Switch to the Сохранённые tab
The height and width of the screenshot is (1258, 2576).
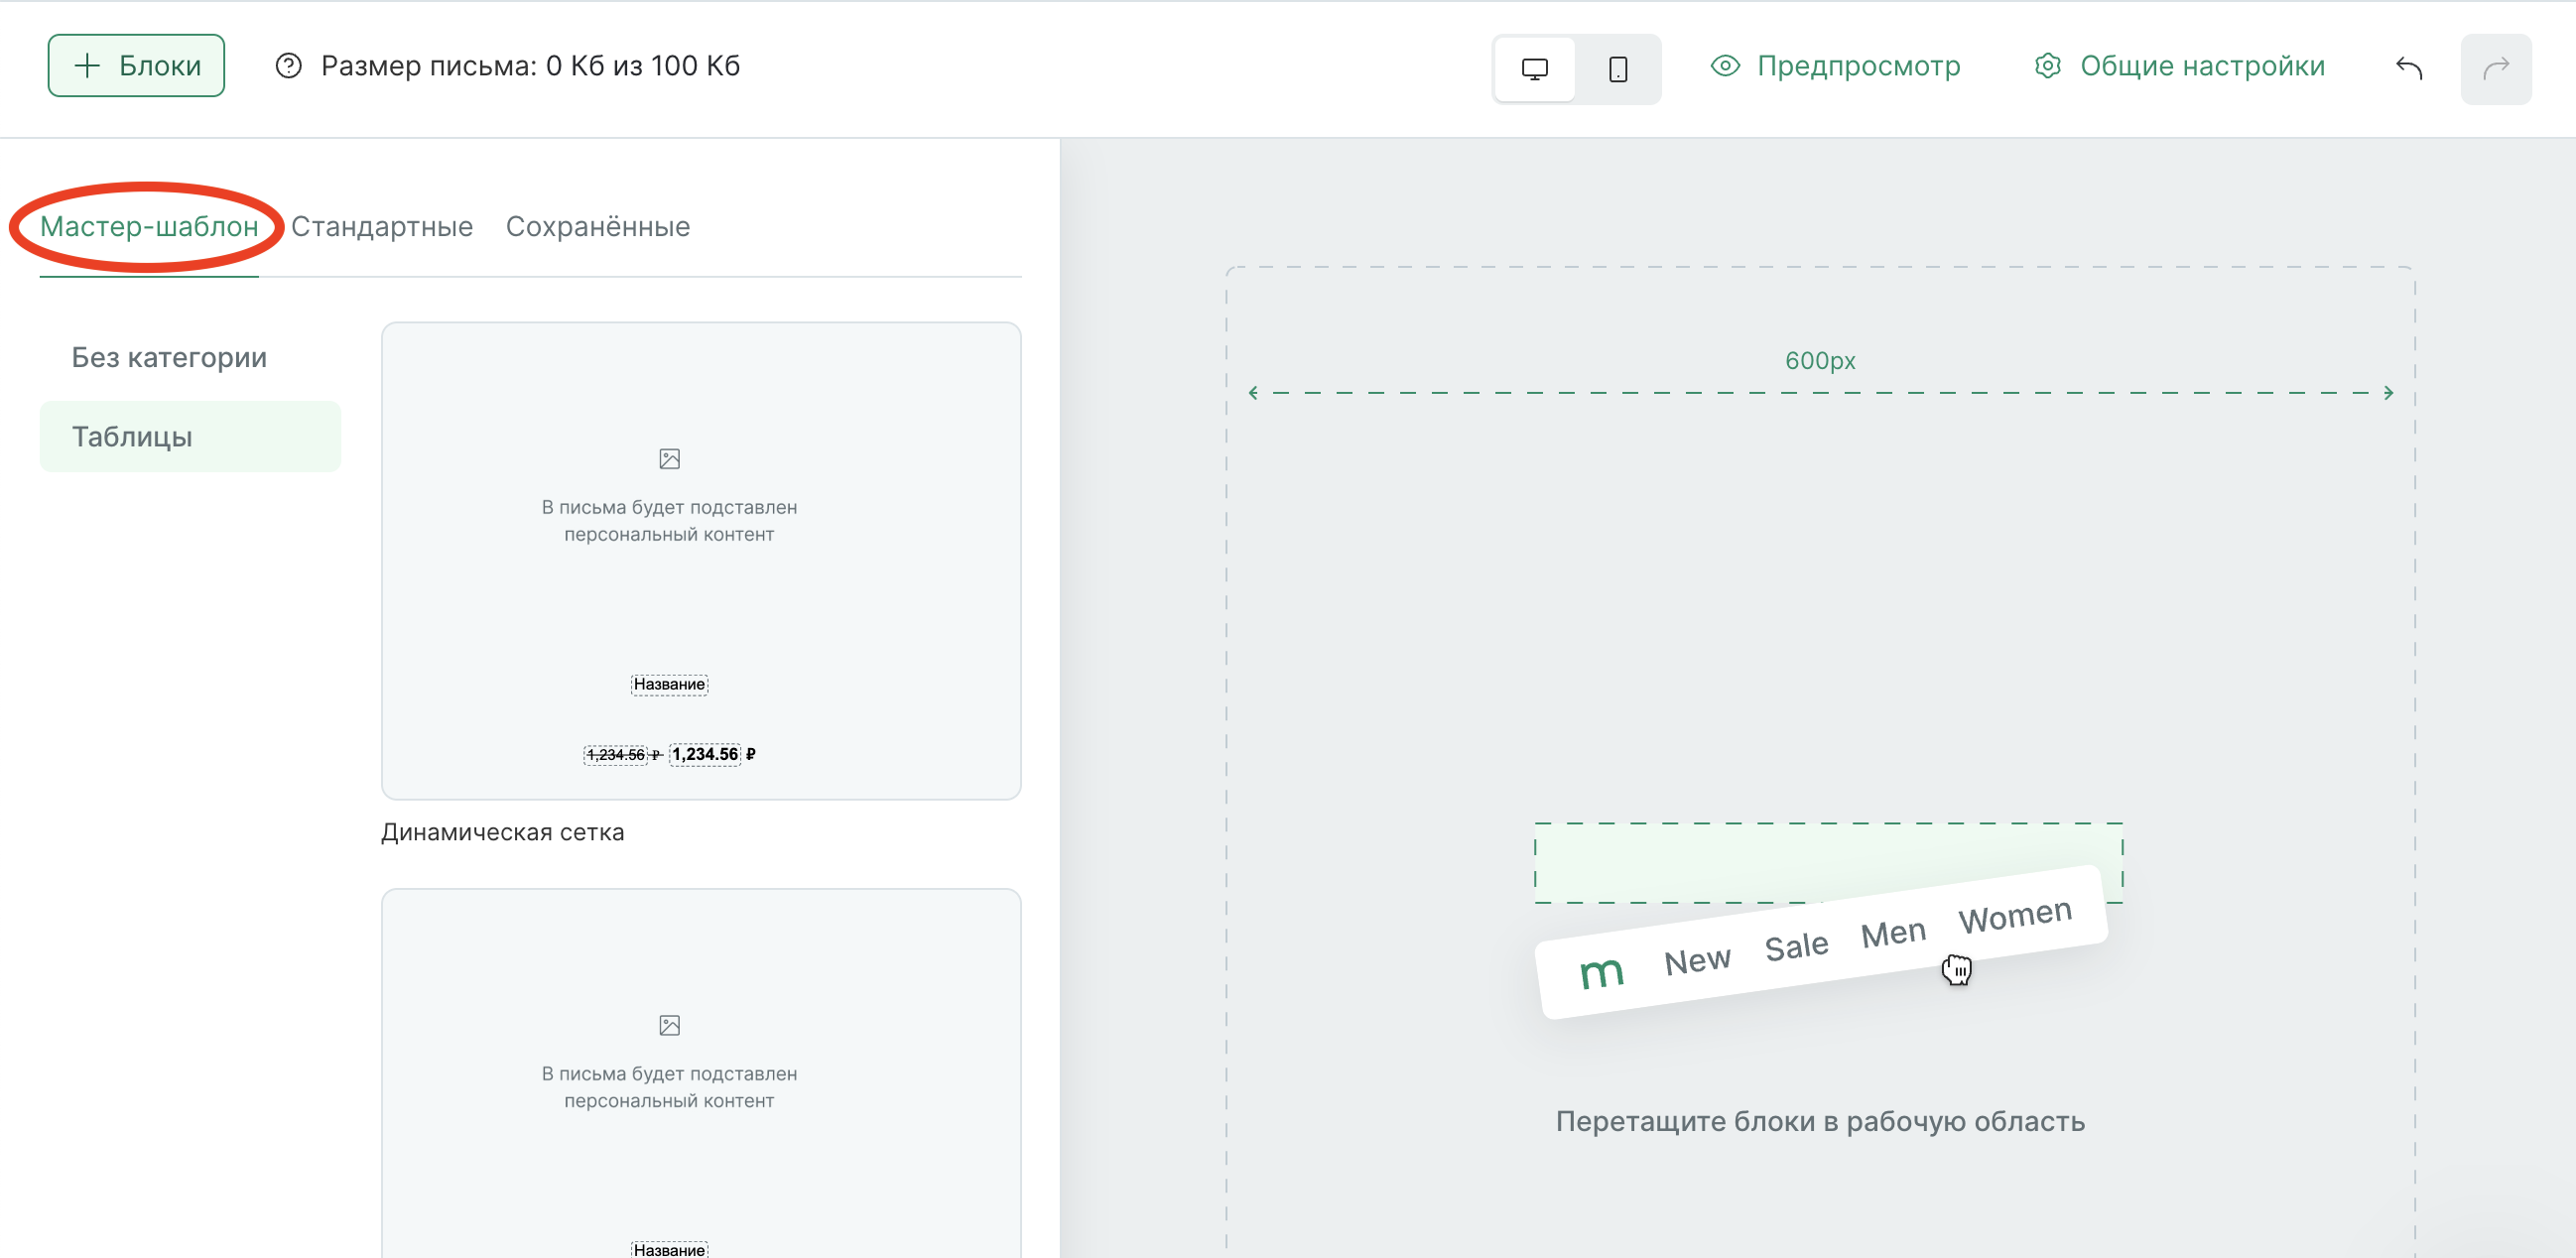pyautogui.click(x=598, y=226)
